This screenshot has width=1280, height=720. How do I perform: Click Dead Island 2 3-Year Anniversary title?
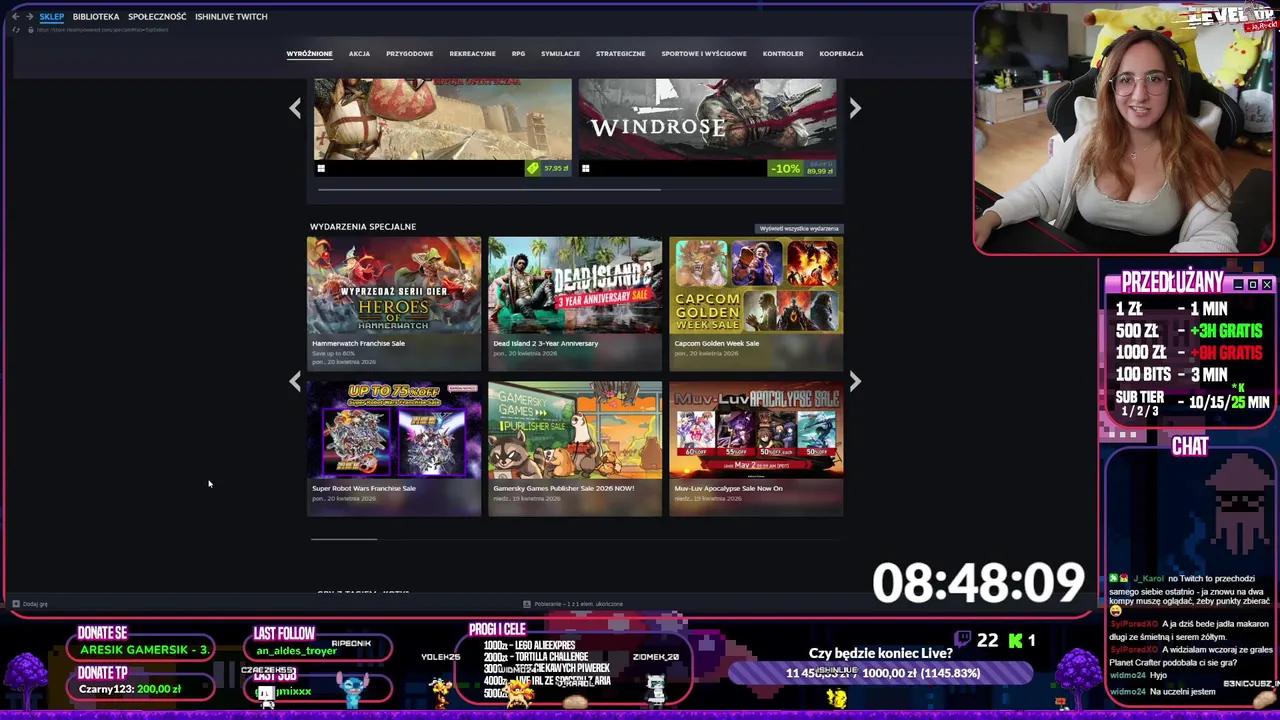[x=545, y=343]
